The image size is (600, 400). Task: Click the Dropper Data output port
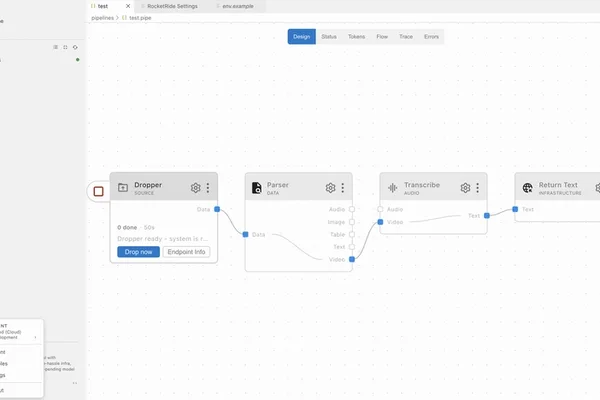pyautogui.click(x=217, y=209)
